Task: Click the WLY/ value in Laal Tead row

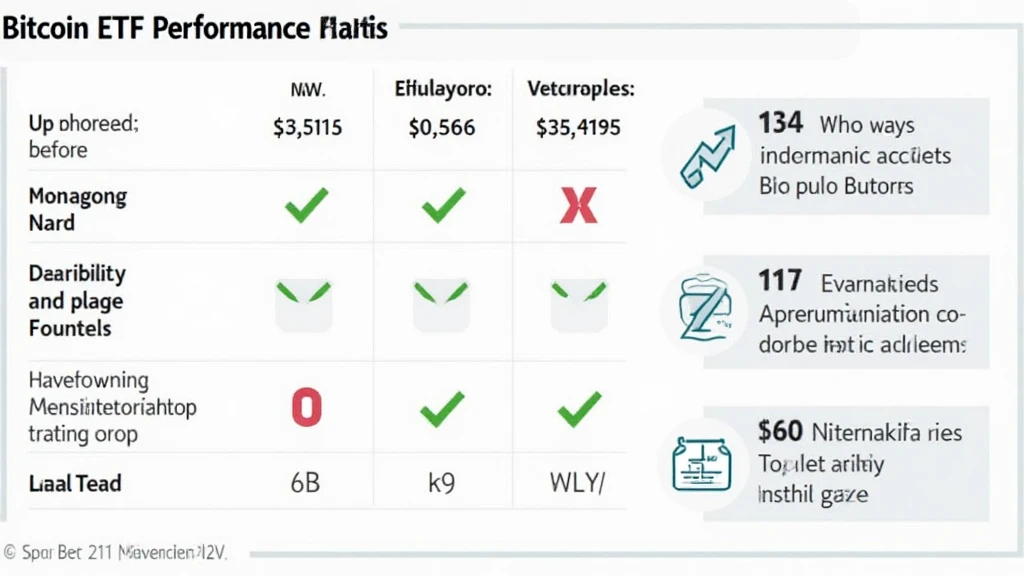Action: coord(578,484)
